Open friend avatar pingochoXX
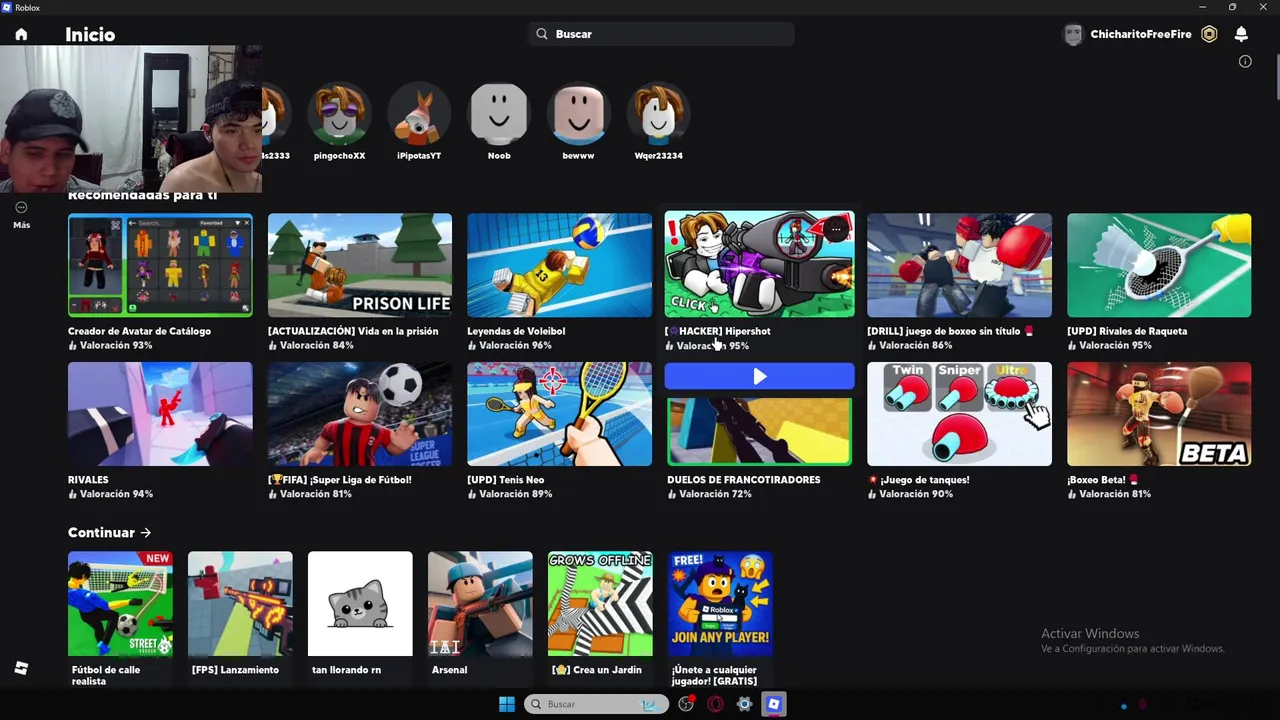The width and height of the screenshot is (1280, 720). [x=339, y=114]
